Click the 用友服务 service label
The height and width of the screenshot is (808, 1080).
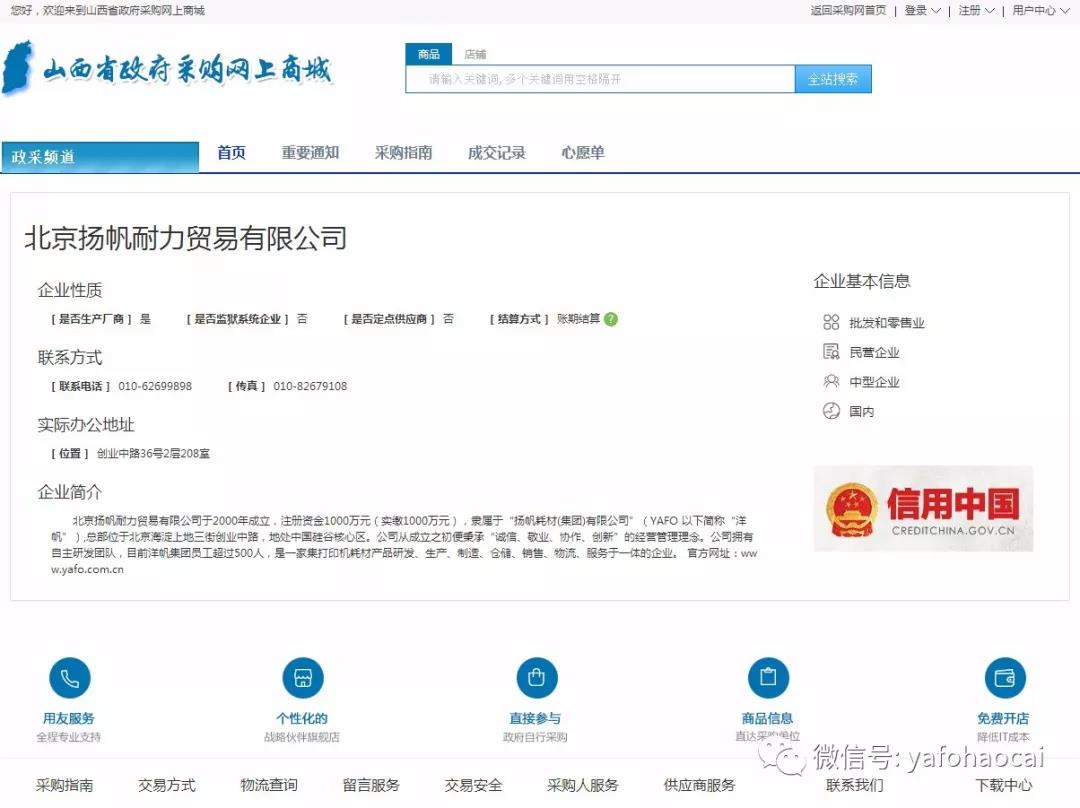[x=69, y=718]
